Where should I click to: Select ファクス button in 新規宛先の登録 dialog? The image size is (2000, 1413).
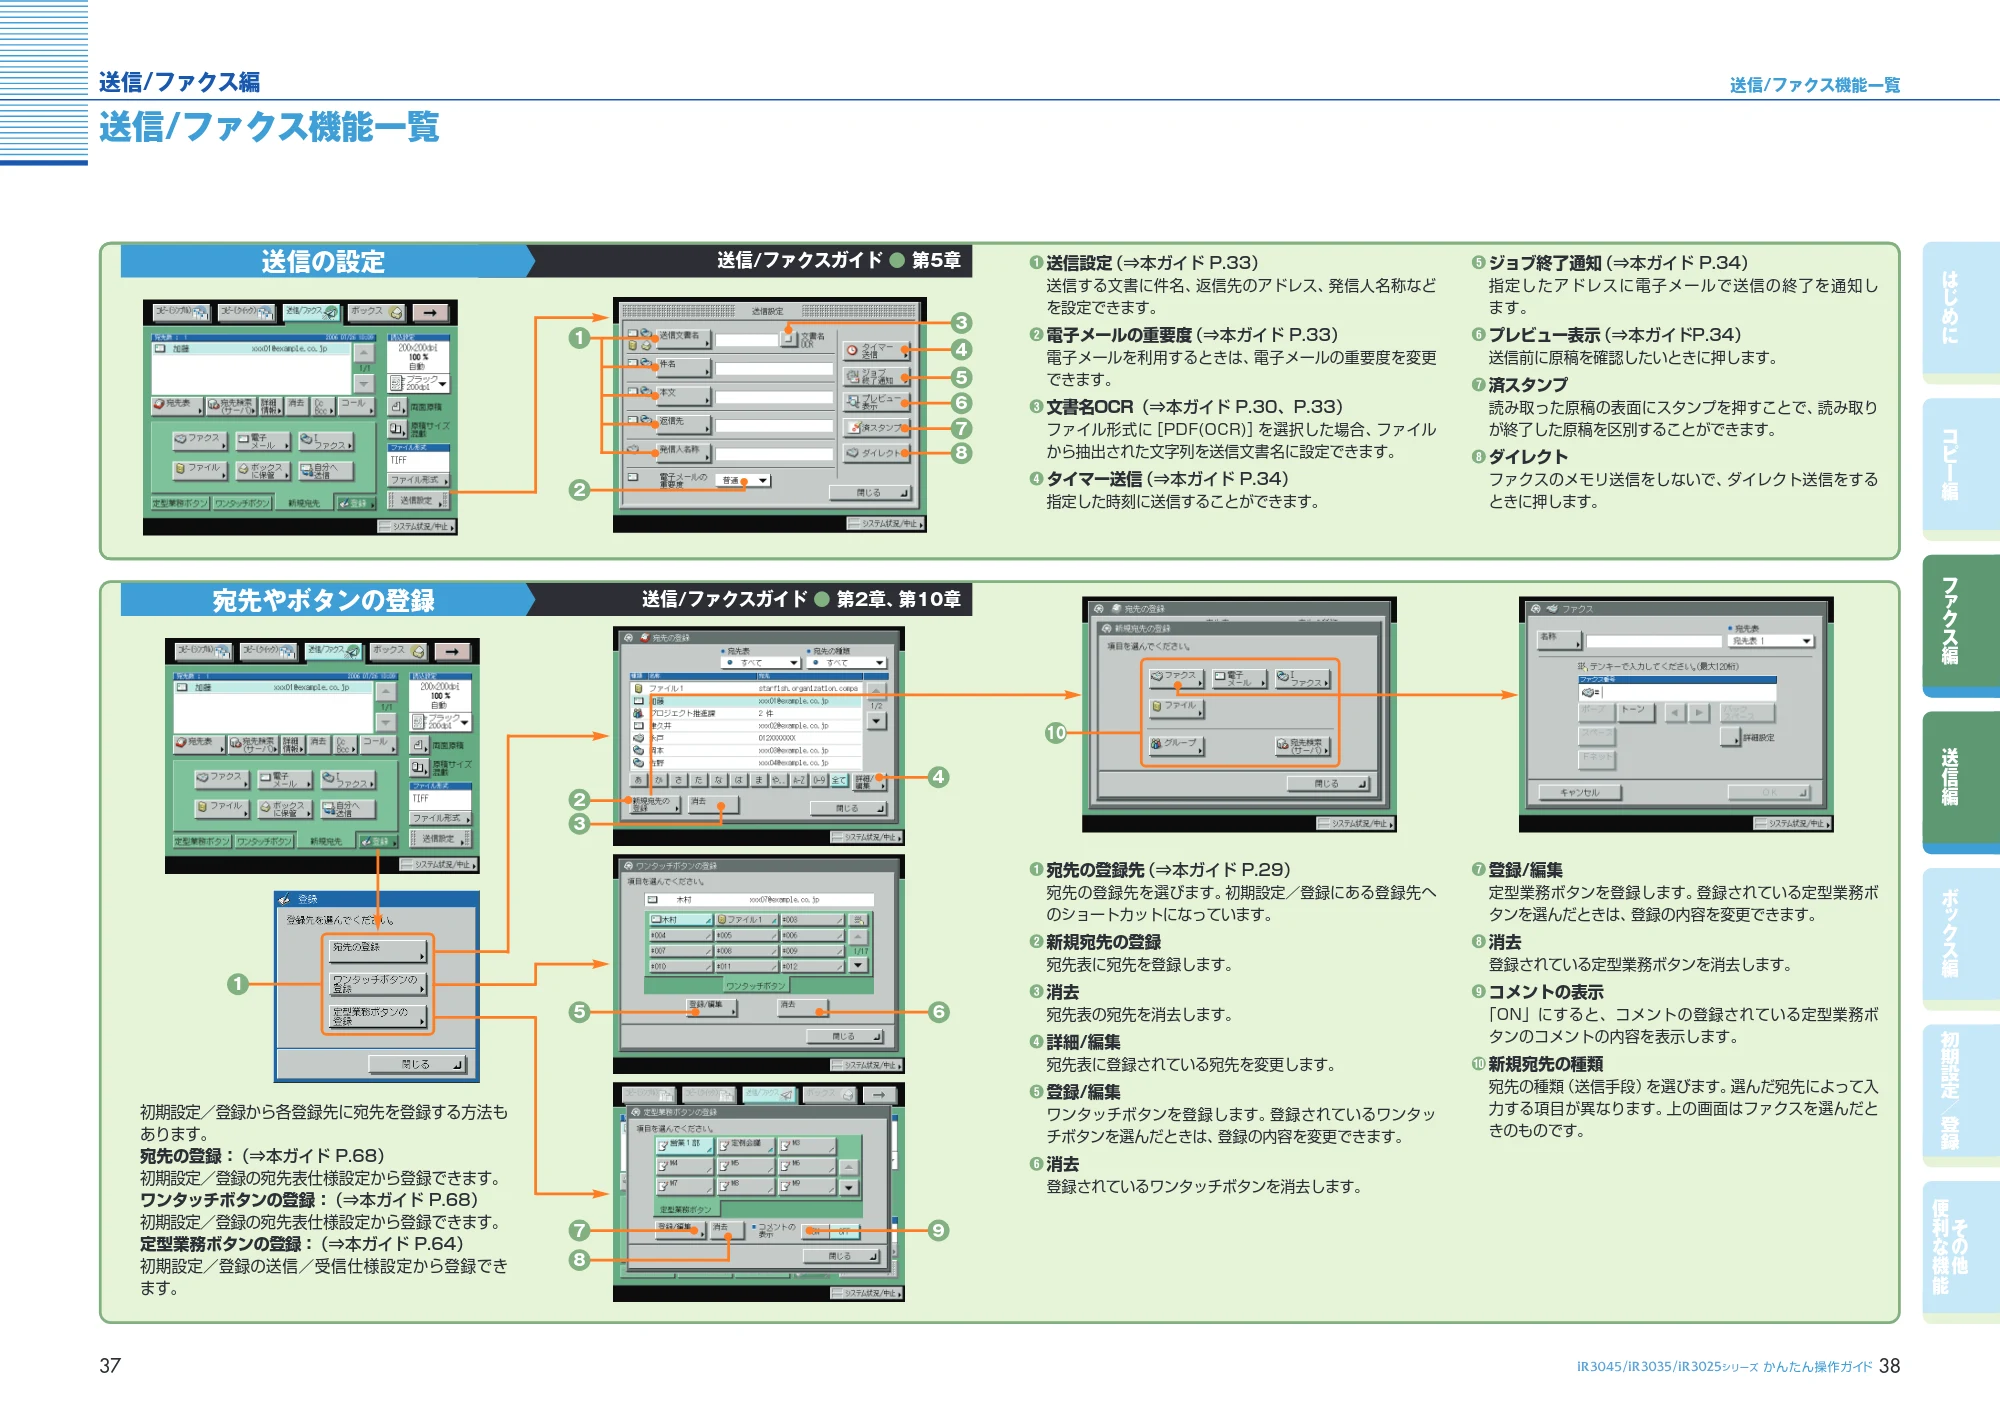coord(1176,678)
